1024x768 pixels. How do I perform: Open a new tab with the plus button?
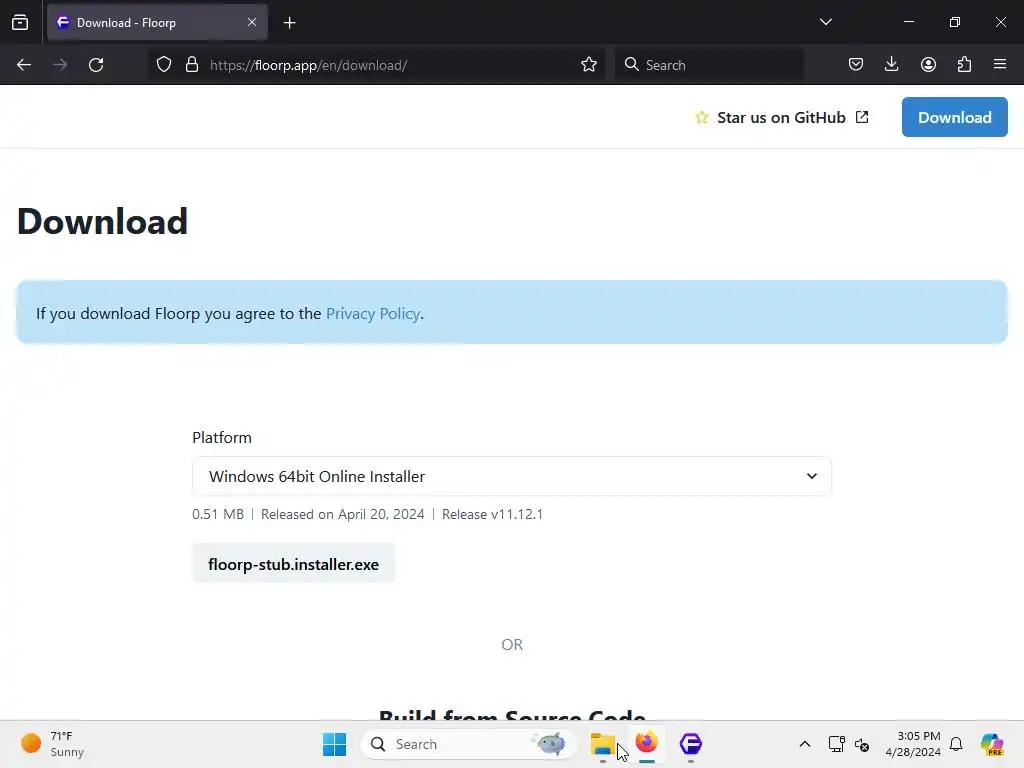coord(289,23)
